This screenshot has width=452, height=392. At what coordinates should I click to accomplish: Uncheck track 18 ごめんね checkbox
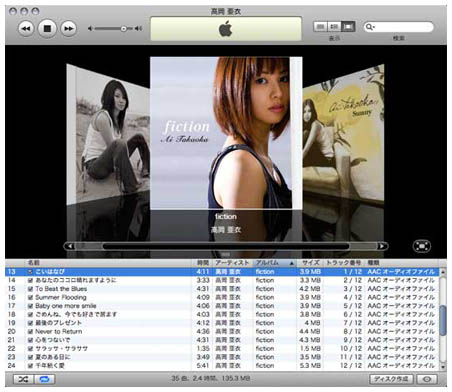tap(30, 314)
